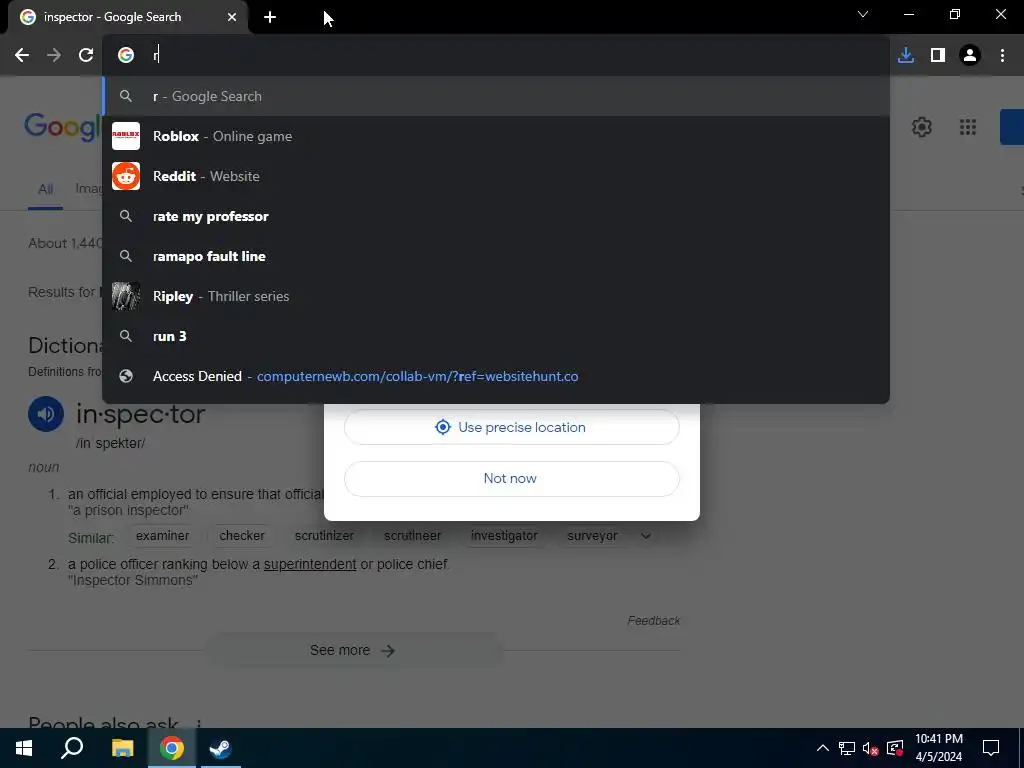The height and width of the screenshot is (768, 1024).
Task: Click the forward navigation arrow
Action: click(x=54, y=56)
